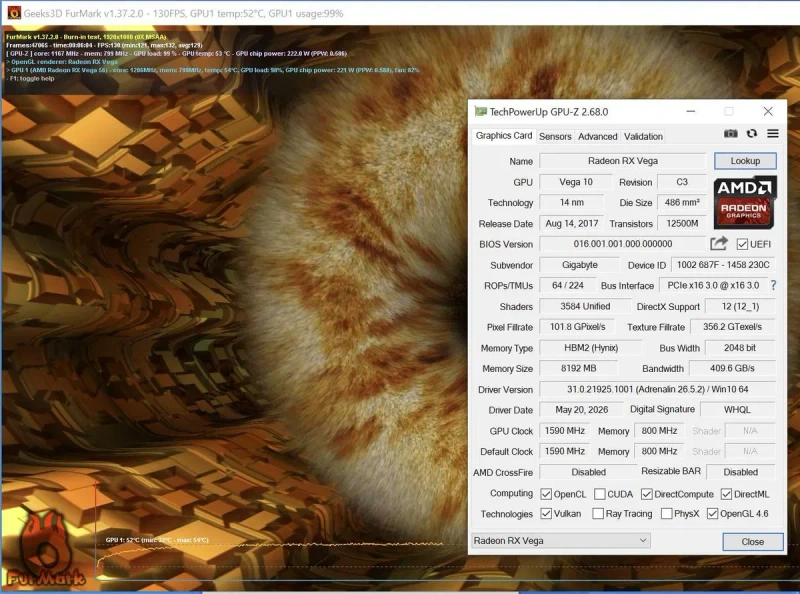Go to the Validation tab
The width and height of the screenshot is (800, 594).
pyautogui.click(x=643, y=136)
